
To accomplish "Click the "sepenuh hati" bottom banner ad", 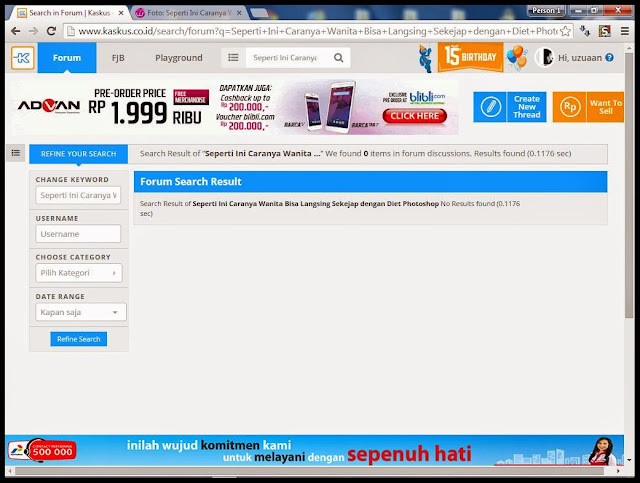I will pyautogui.click(x=314, y=450).
